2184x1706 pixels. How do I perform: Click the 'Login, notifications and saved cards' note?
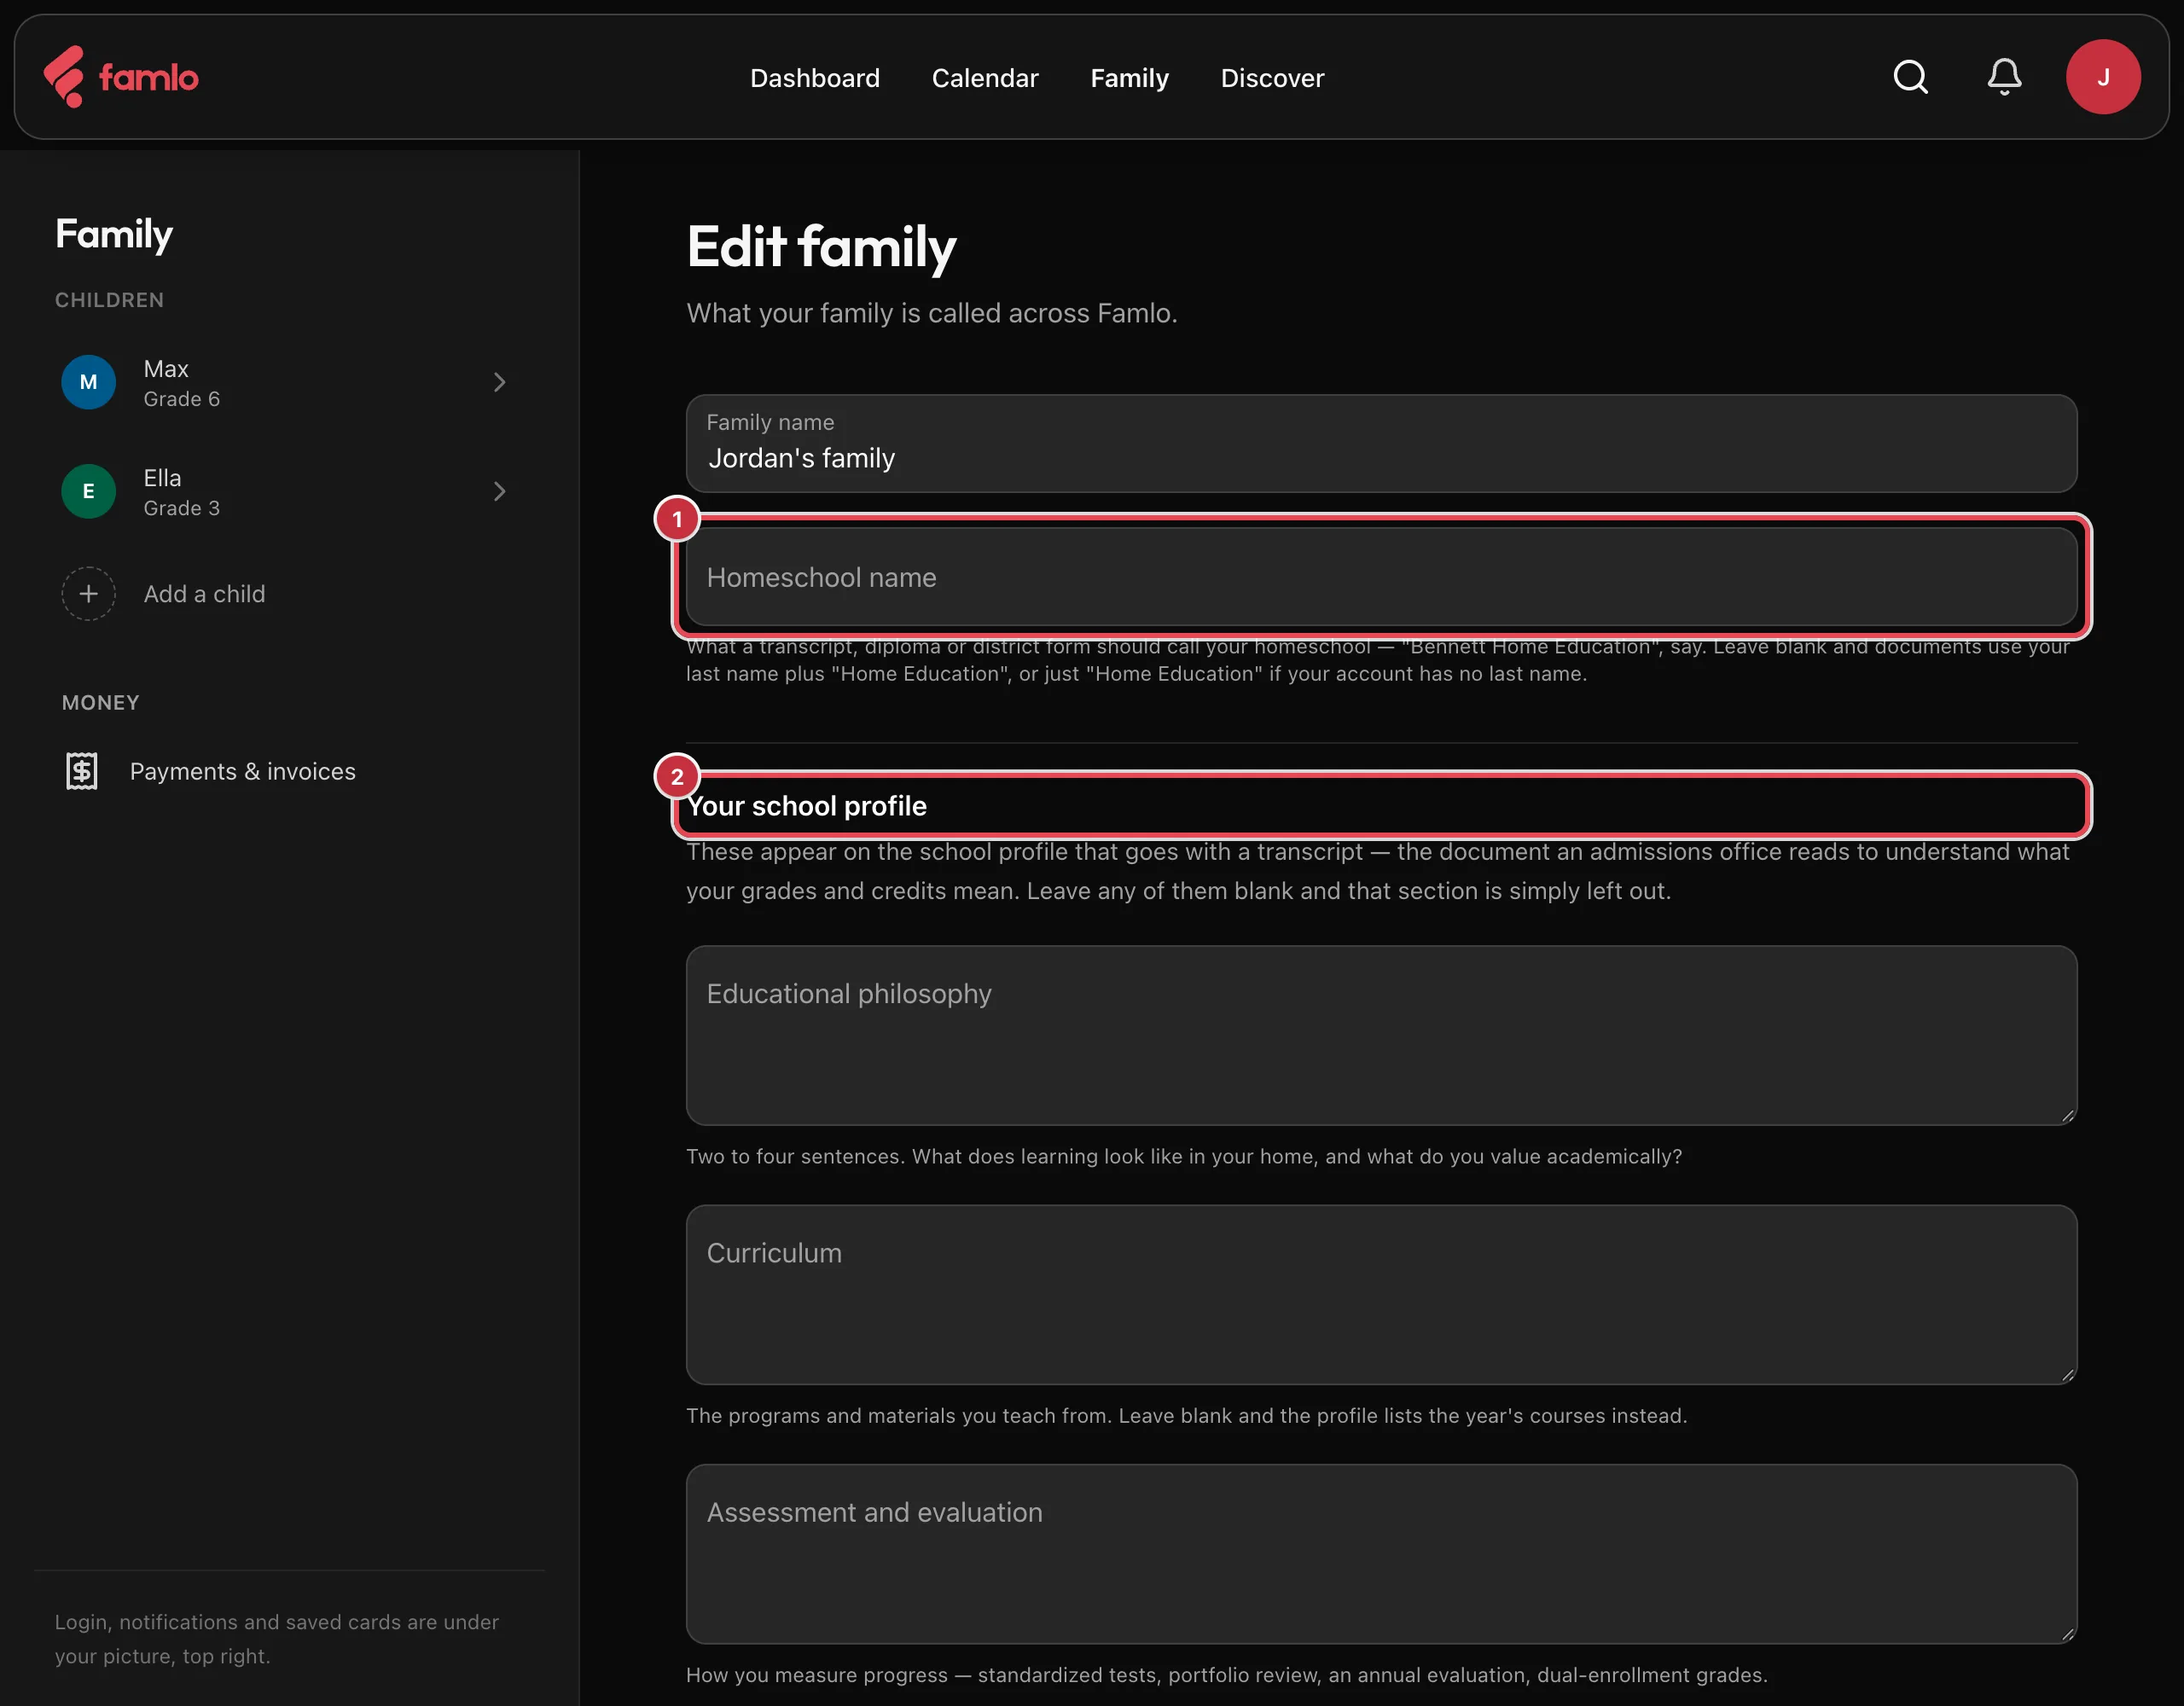[277, 1638]
